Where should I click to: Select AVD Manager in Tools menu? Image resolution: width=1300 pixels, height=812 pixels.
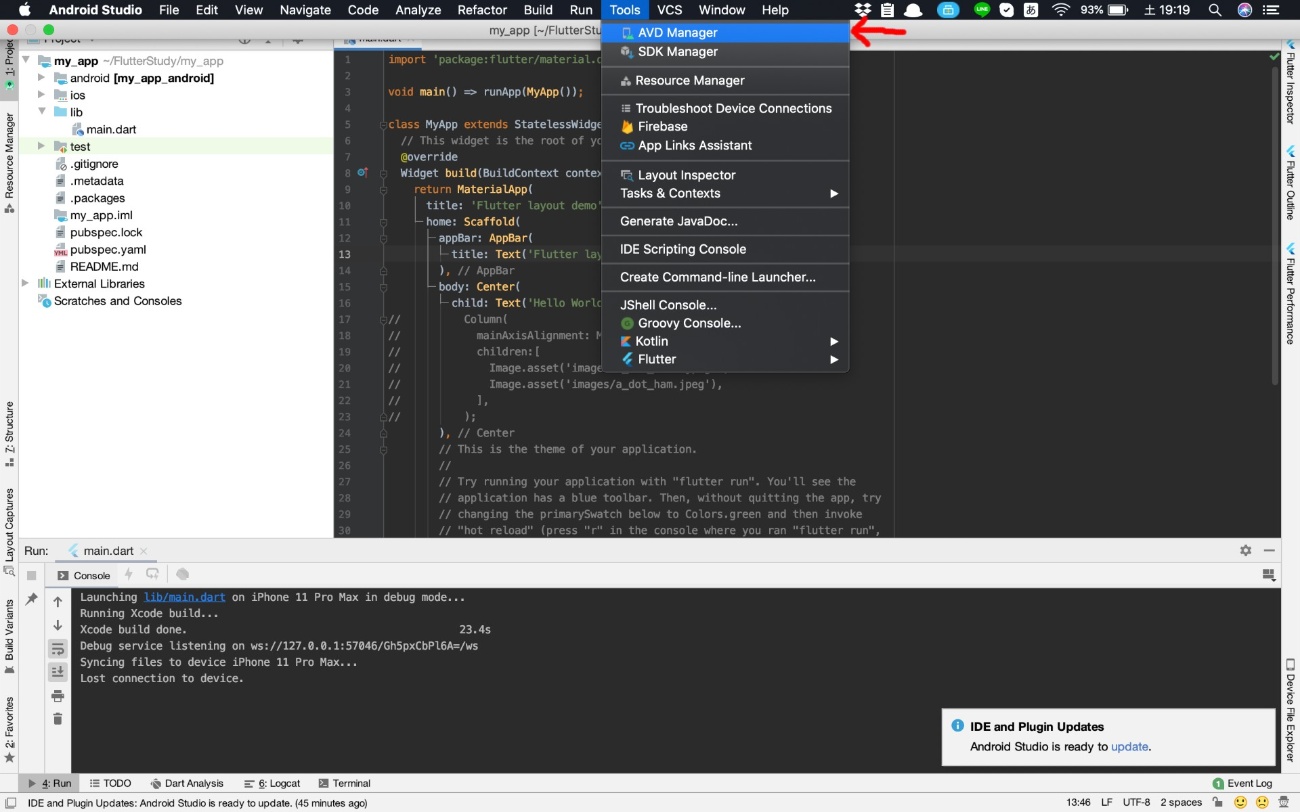click(725, 32)
